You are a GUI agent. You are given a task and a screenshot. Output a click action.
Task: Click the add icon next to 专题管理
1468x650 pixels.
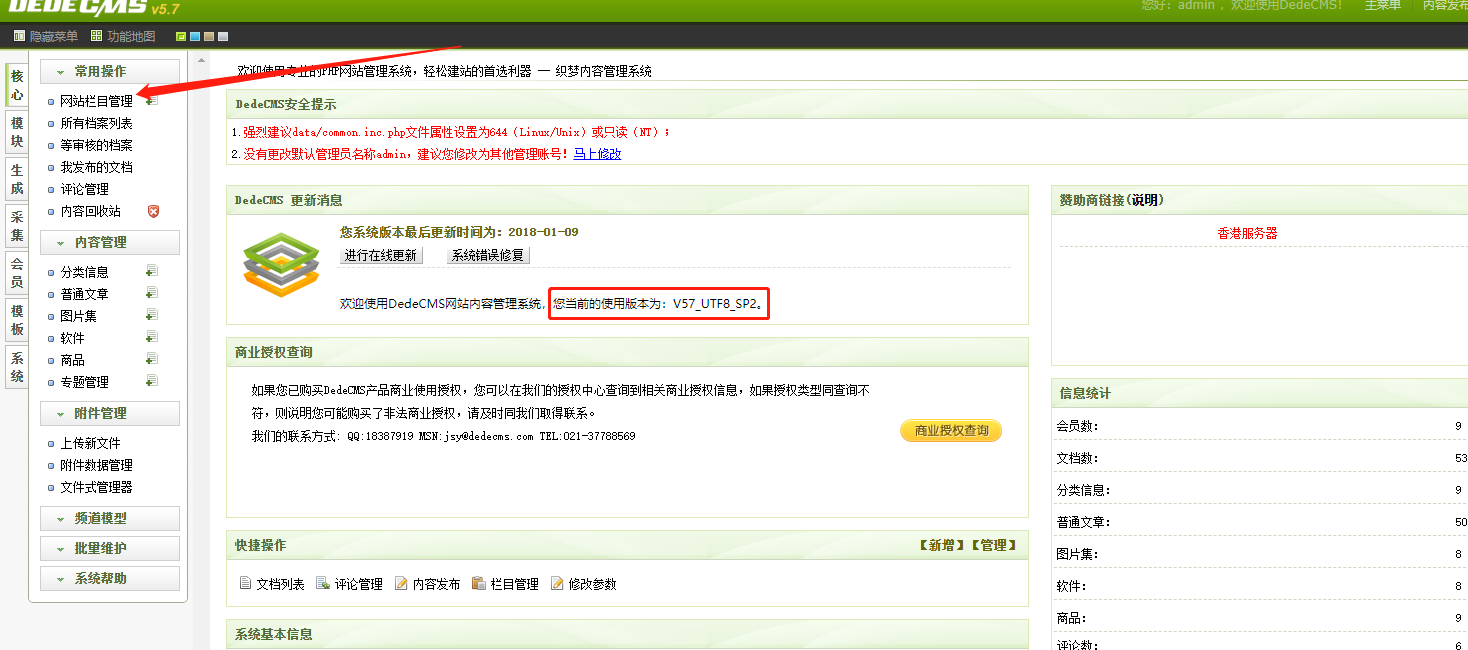click(x=151, y=381)
